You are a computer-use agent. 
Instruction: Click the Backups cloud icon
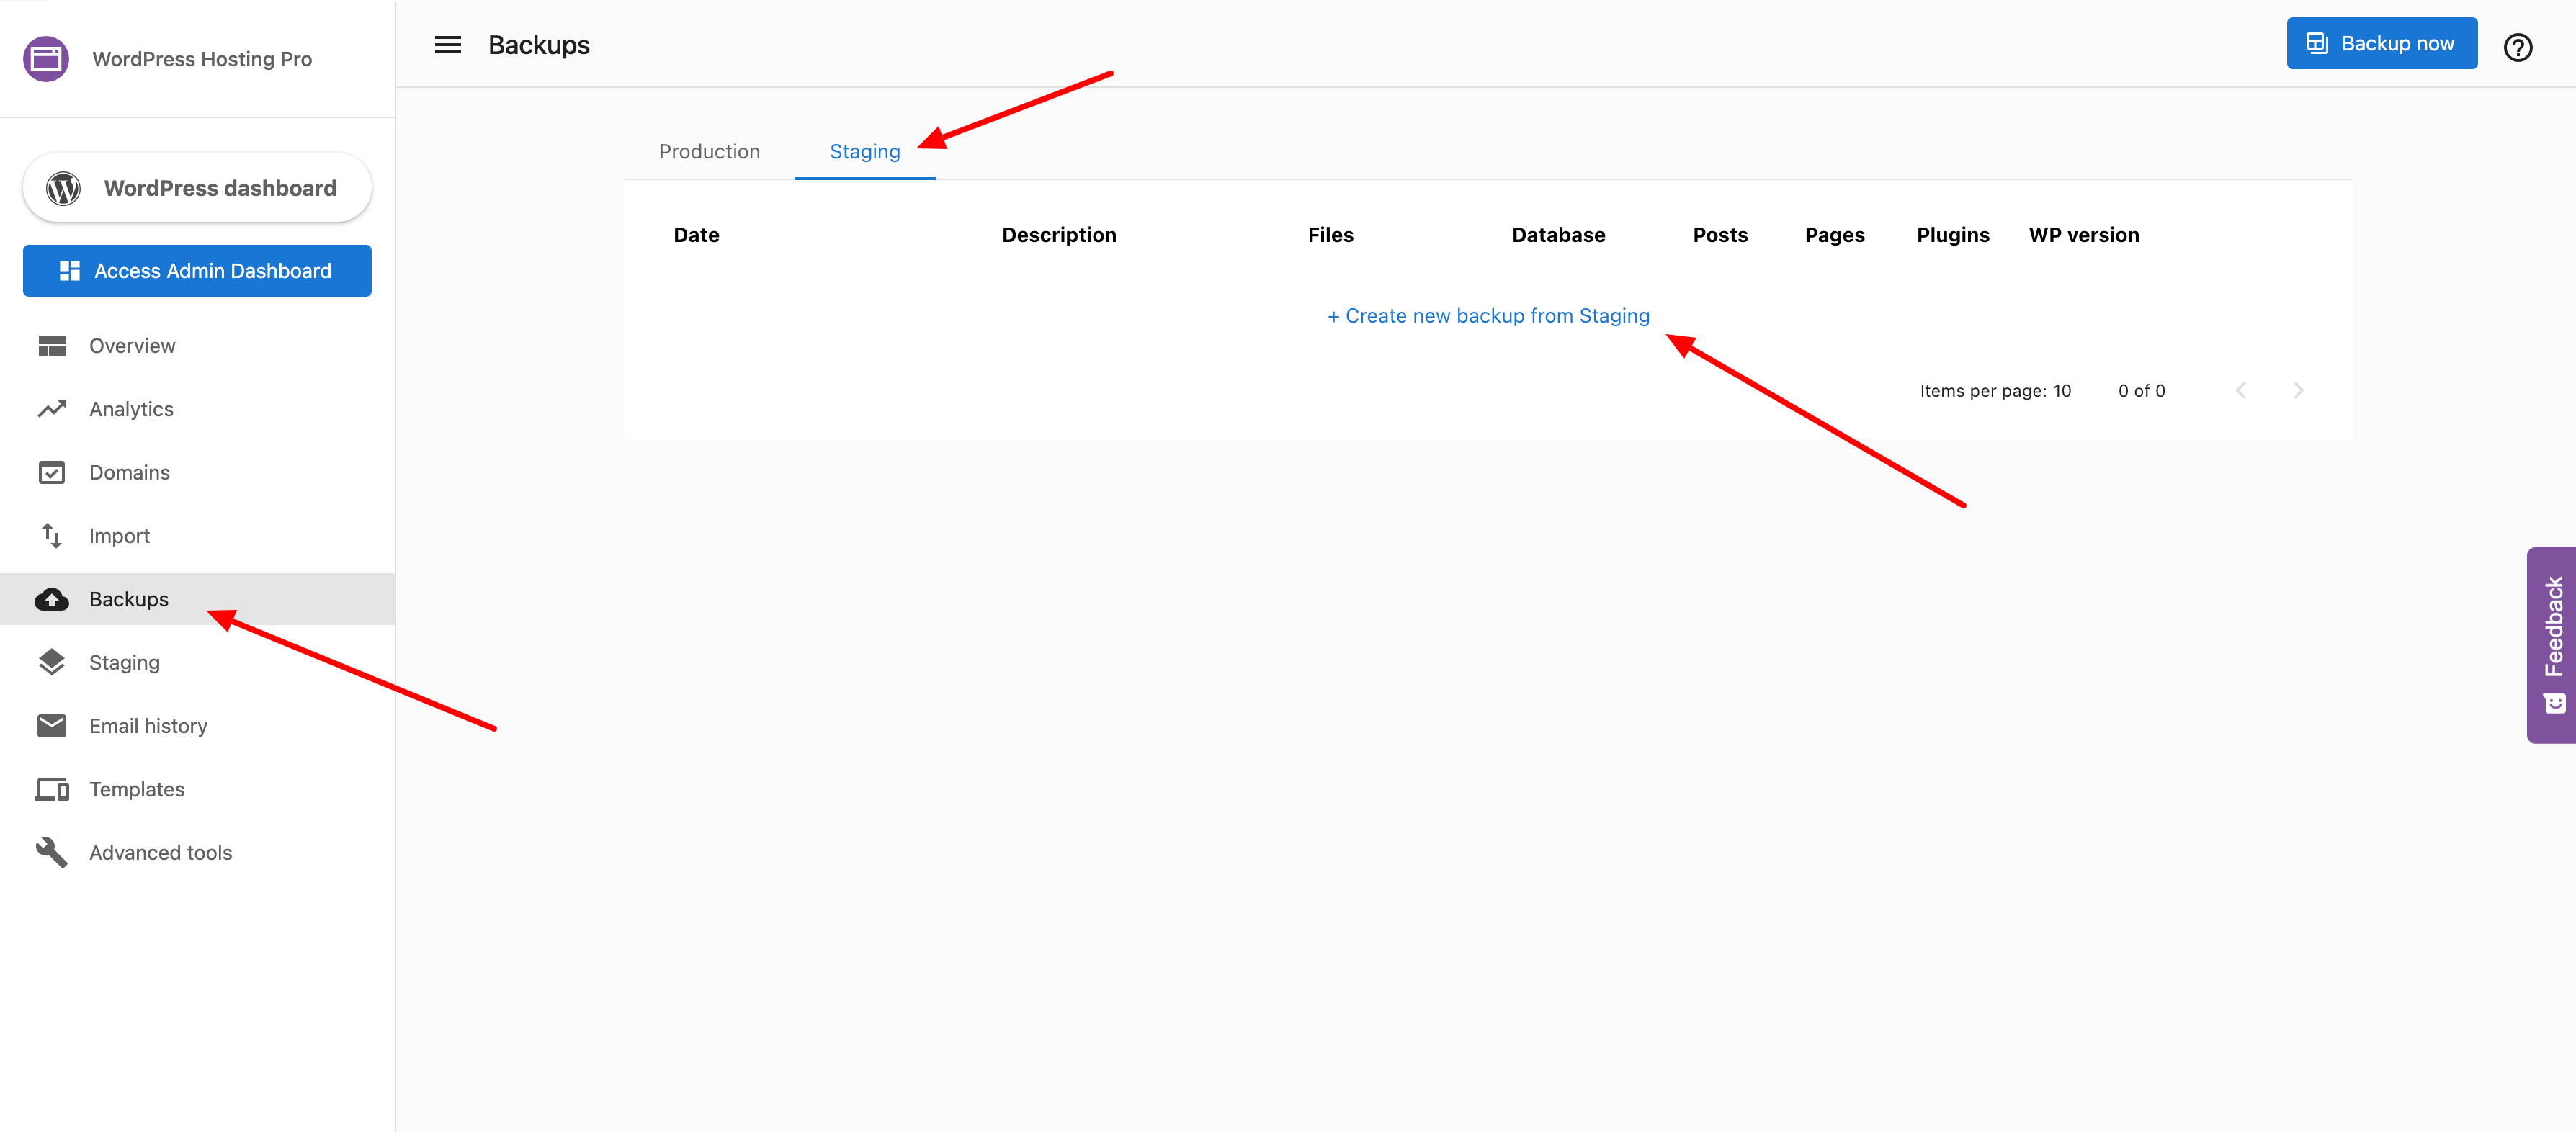[52, 599]
